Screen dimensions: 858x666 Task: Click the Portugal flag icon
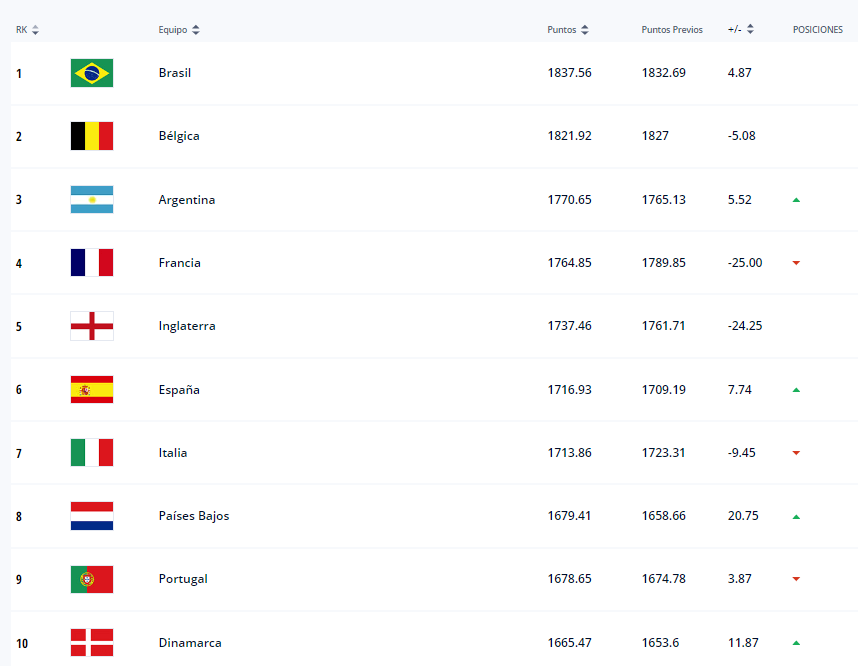tap(91, 578)
